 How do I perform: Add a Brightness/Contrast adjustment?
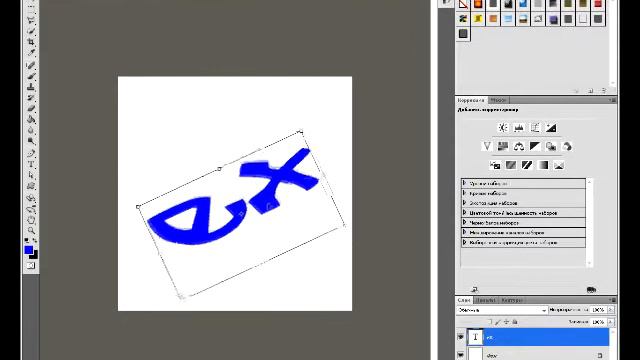[x=503, y=128]
